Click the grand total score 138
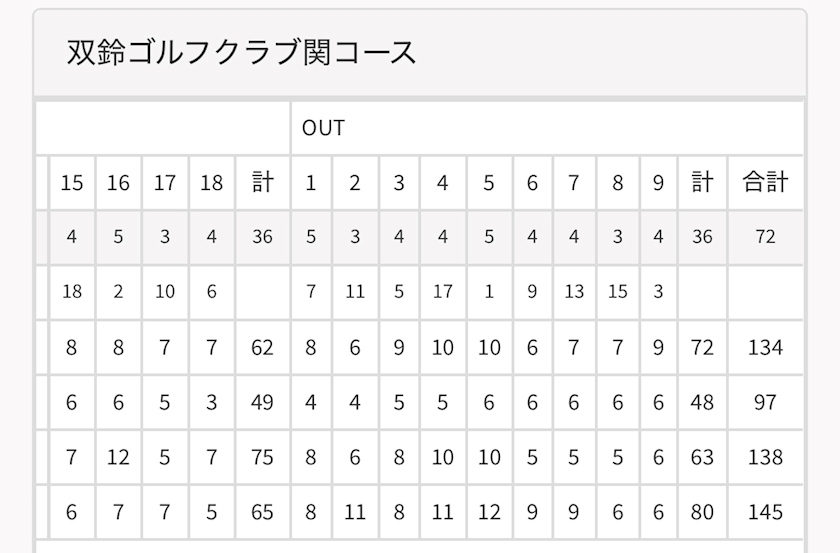 (x=765, y=457)
